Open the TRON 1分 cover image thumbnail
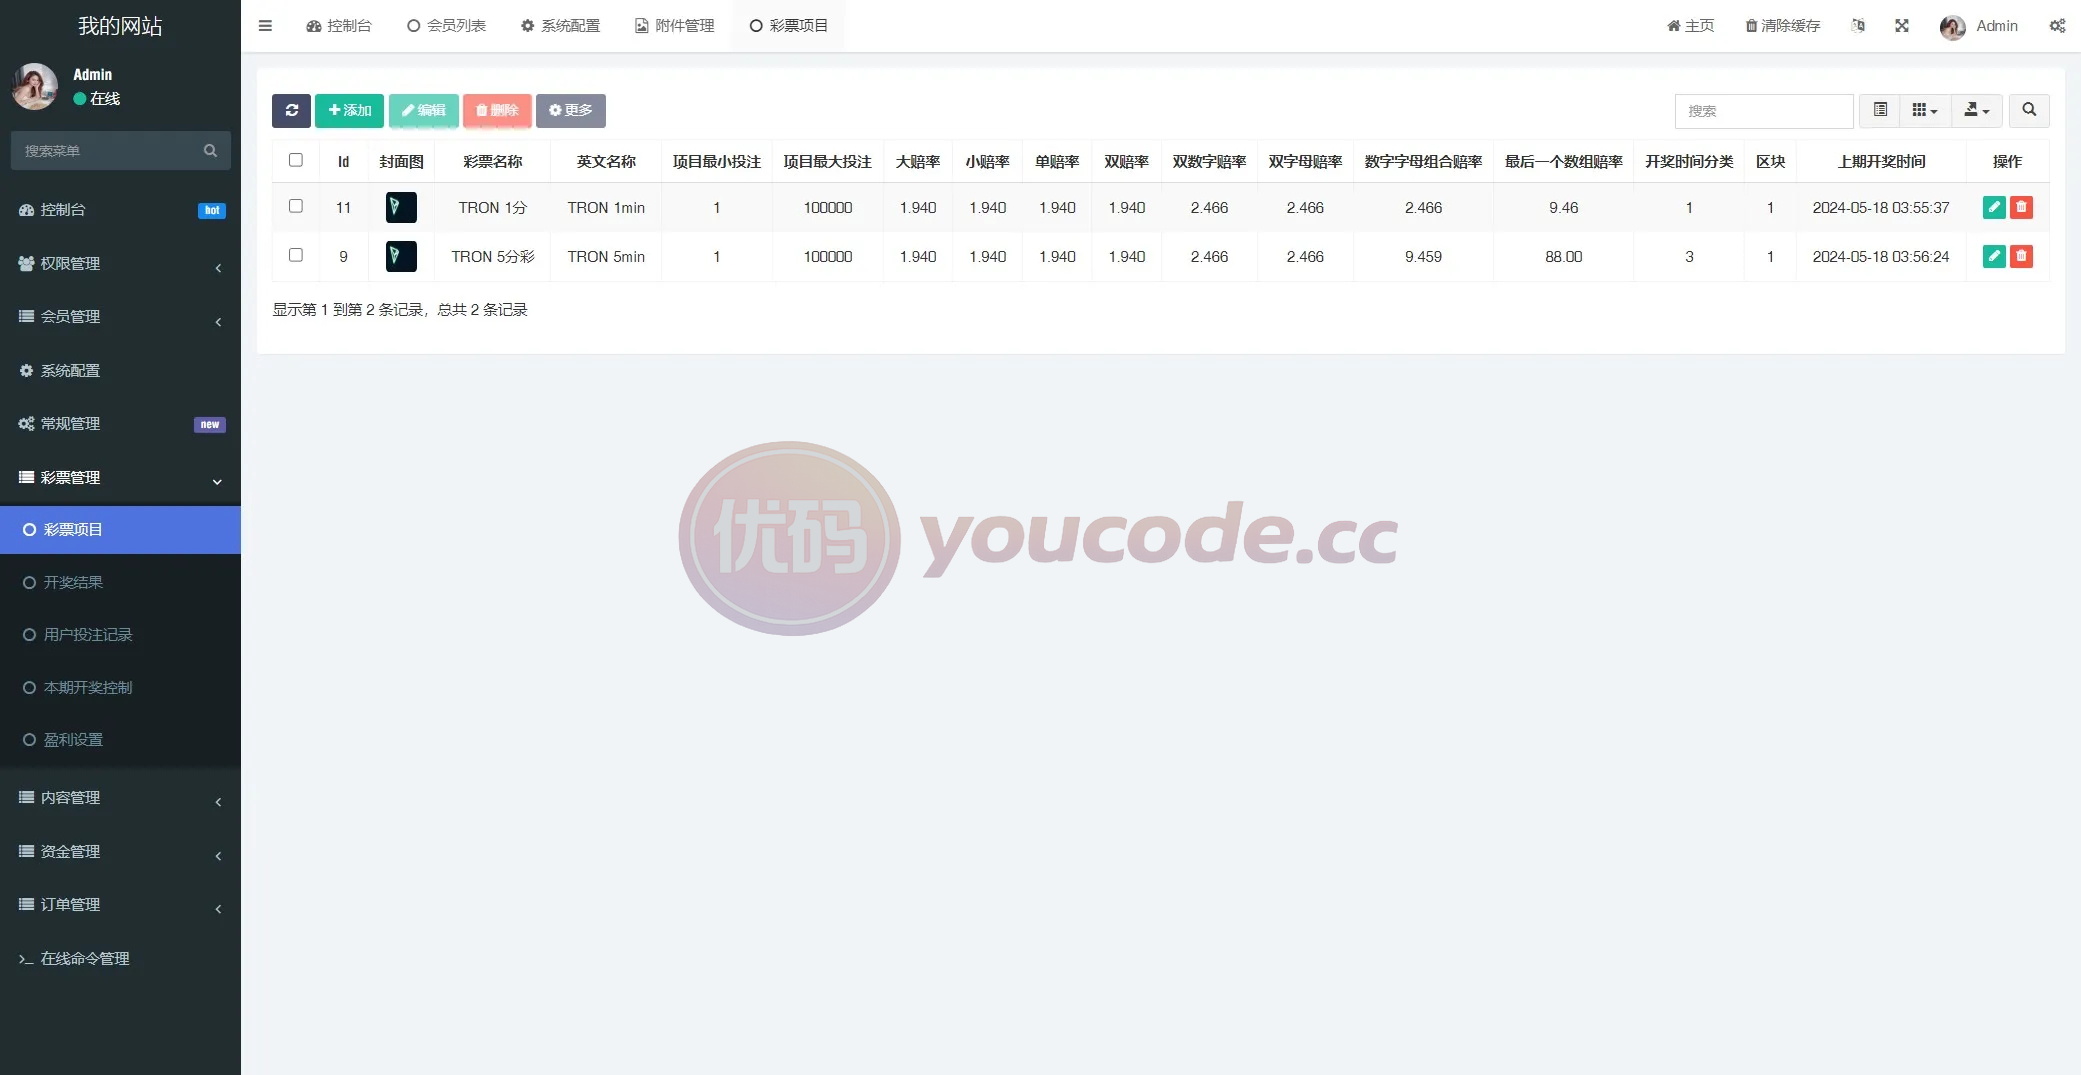This screenshot has height=1075, width=2081. coord(401,207)
